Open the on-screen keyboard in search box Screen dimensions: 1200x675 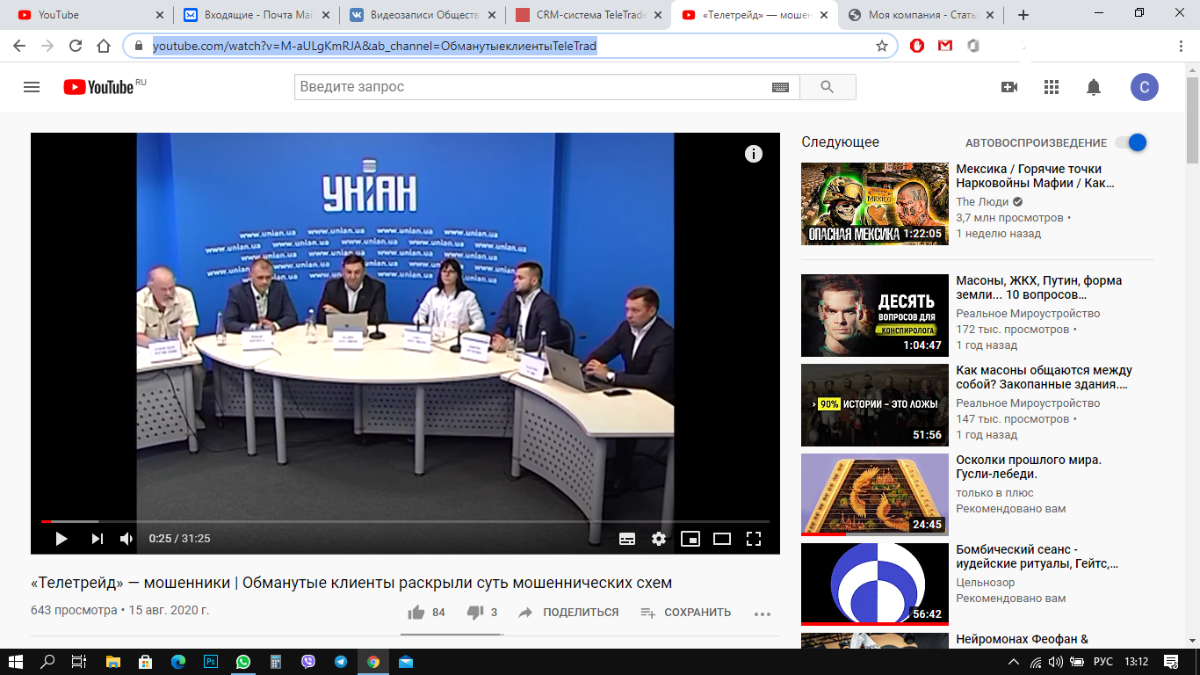781,87
